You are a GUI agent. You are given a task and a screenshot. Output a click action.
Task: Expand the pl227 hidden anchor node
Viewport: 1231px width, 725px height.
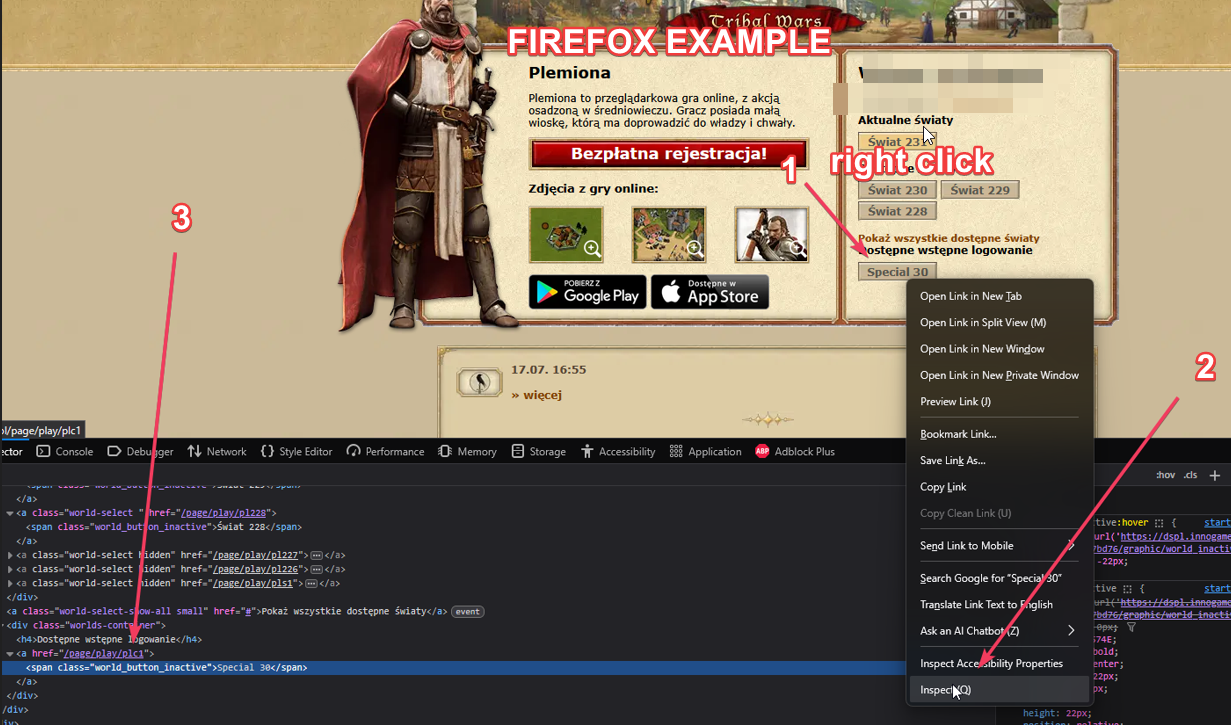[10, 555]
